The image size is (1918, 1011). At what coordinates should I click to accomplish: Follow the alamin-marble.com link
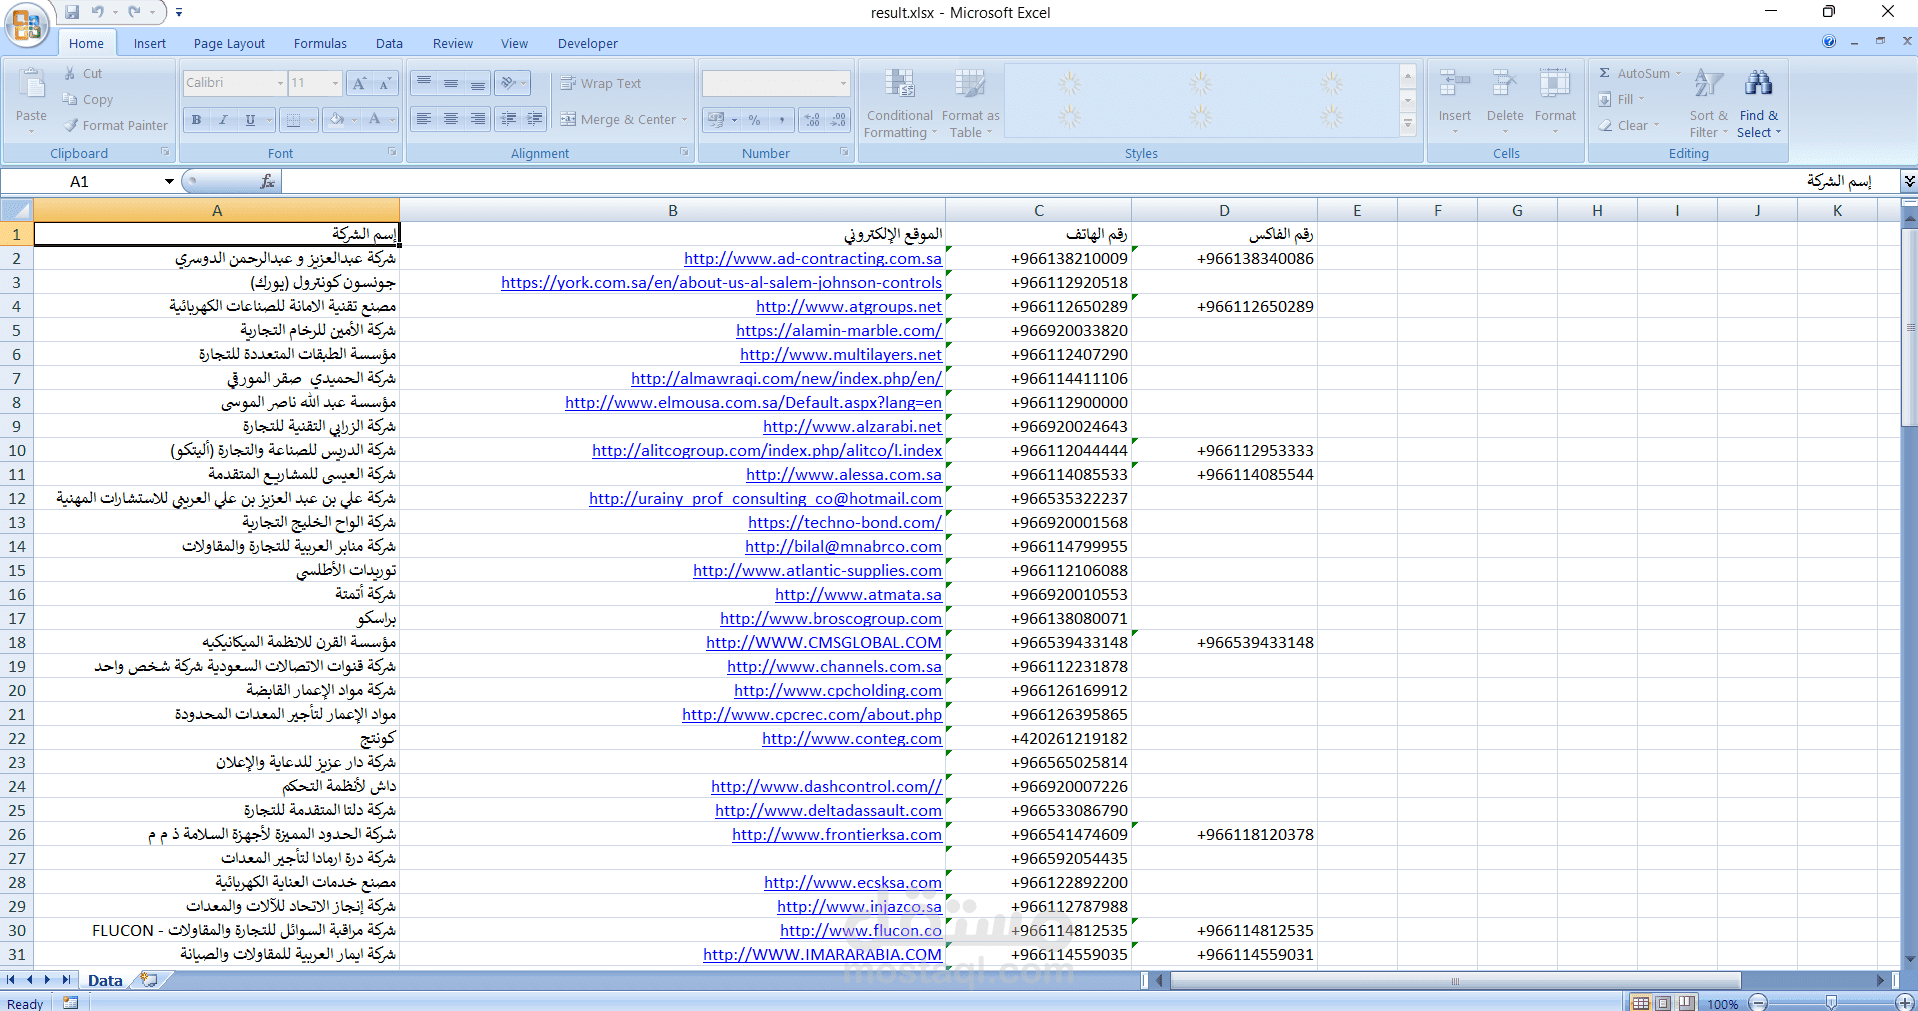tap(839, 331)
